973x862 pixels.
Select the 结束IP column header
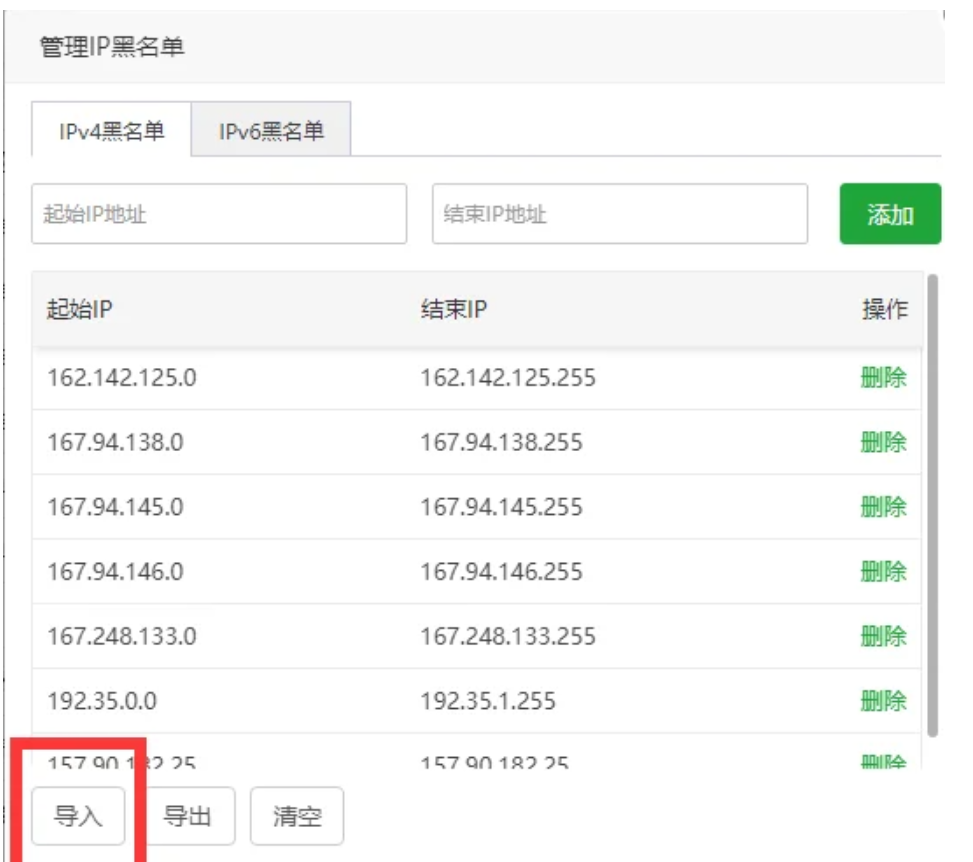coord(453,310)
